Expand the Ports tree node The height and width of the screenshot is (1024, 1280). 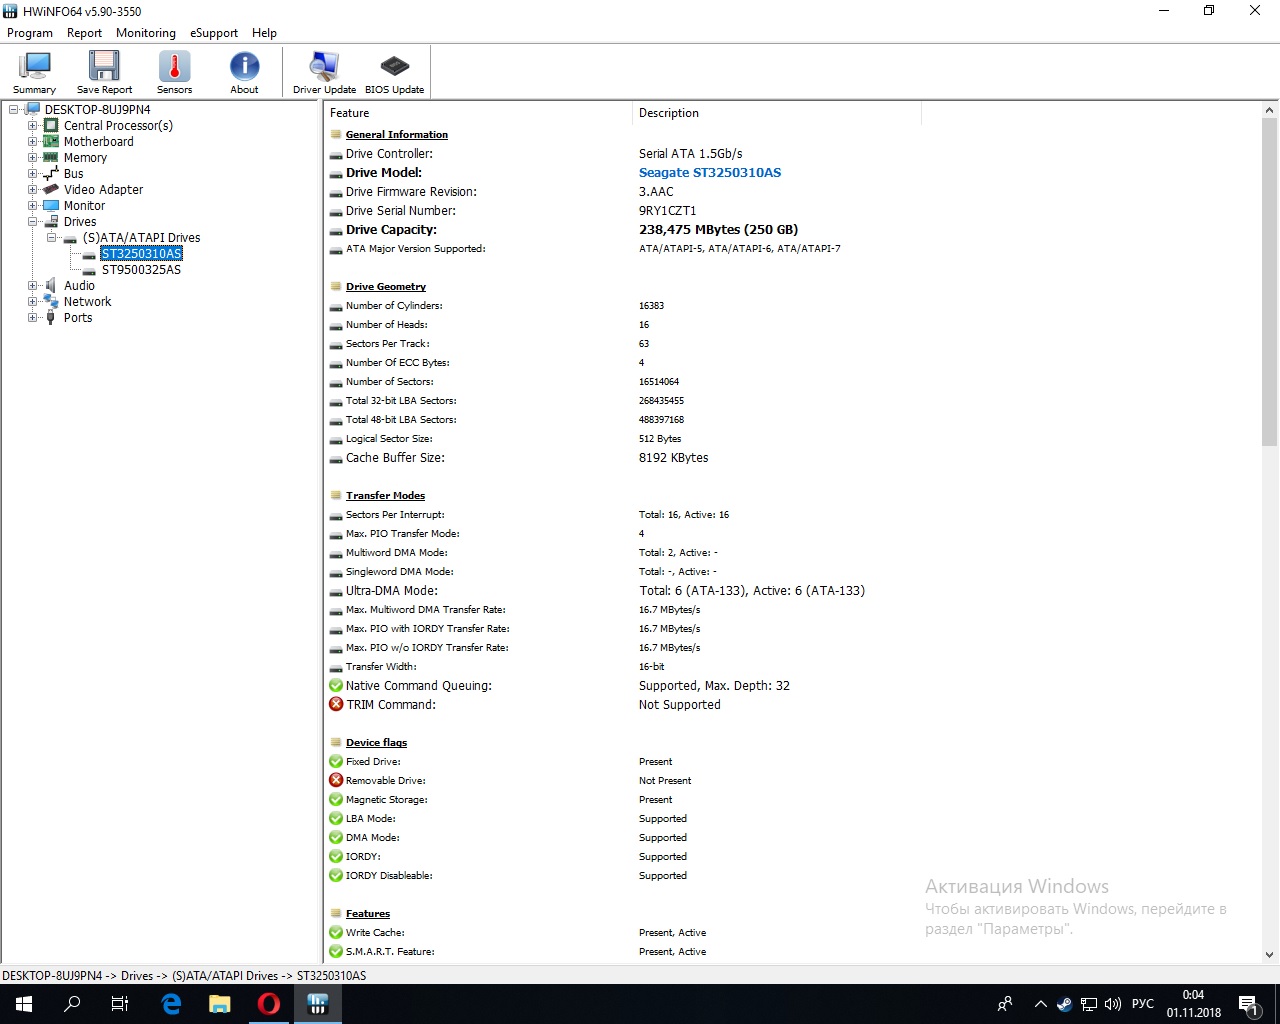pos(33,318)
